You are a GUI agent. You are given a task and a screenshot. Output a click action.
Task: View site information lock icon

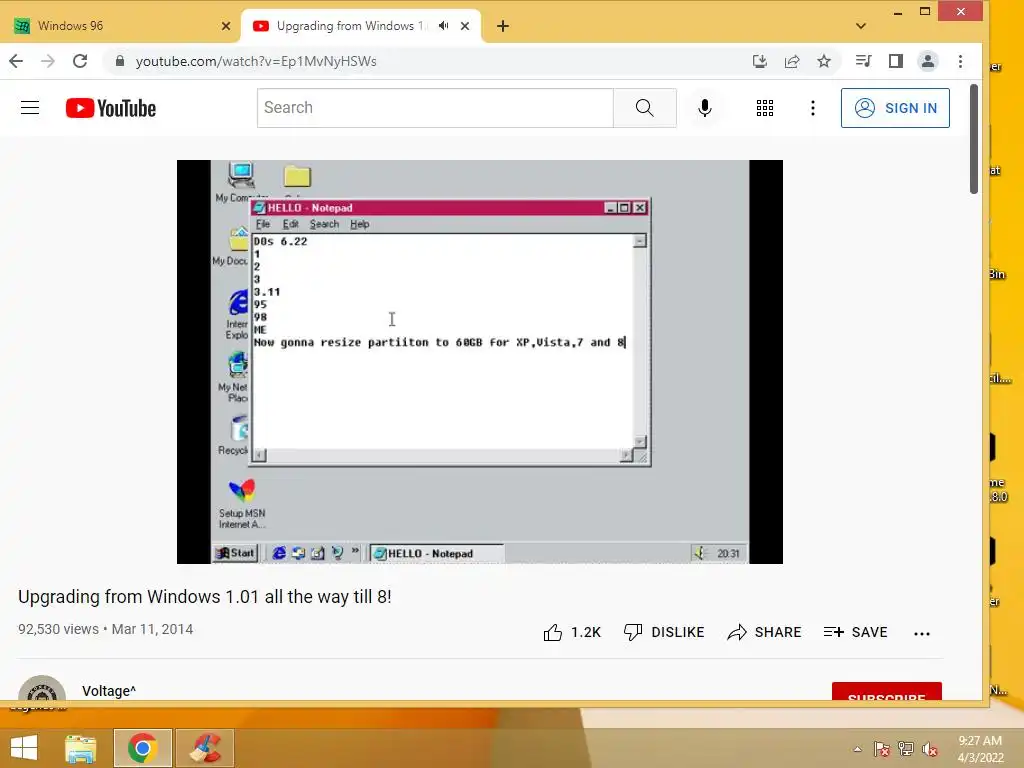coord(120,61)
